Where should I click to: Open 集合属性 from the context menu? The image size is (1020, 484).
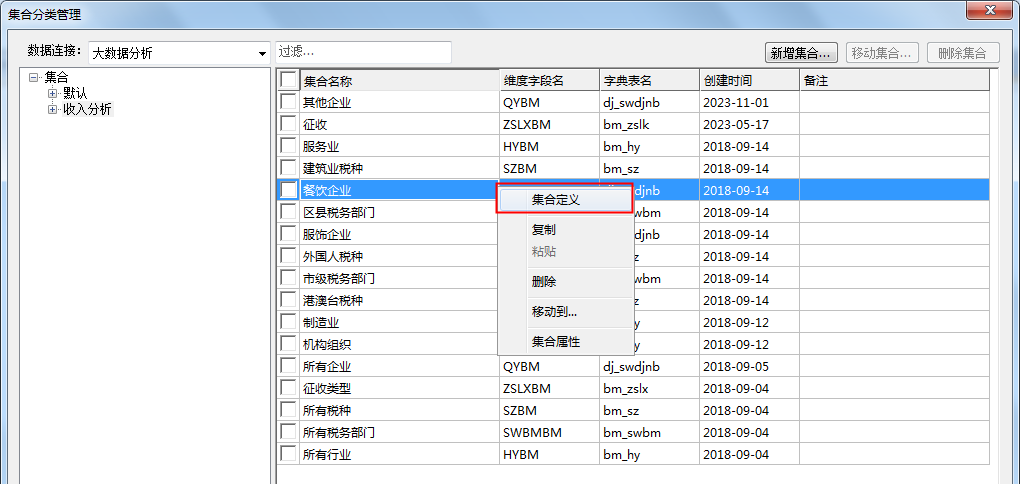pyautogui.click(x=556, y=342)
